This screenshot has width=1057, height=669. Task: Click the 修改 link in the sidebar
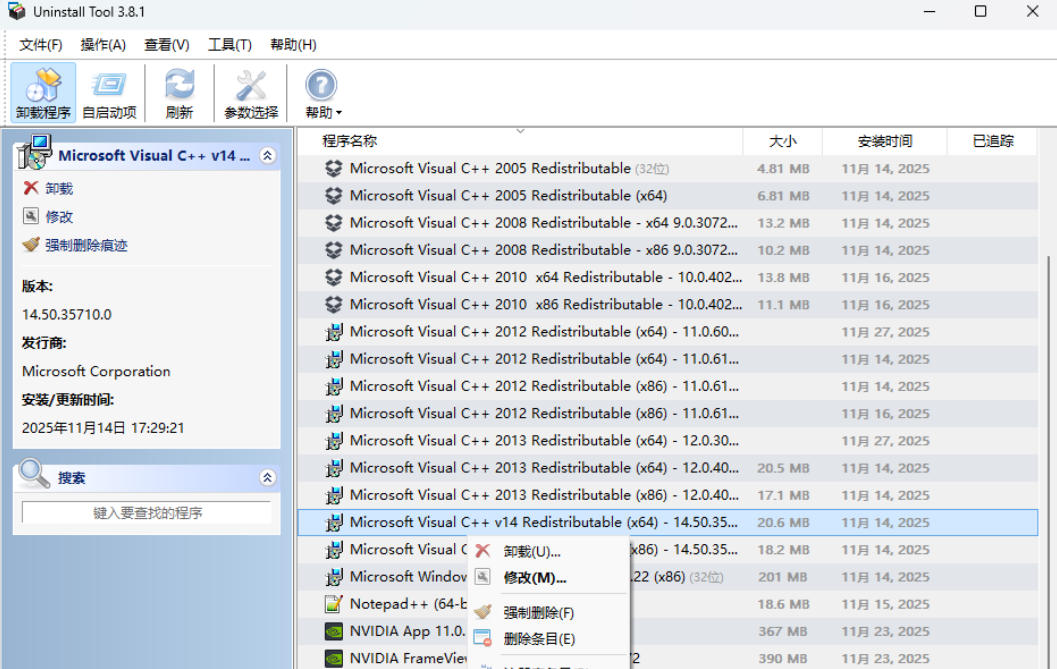point(59,216)
